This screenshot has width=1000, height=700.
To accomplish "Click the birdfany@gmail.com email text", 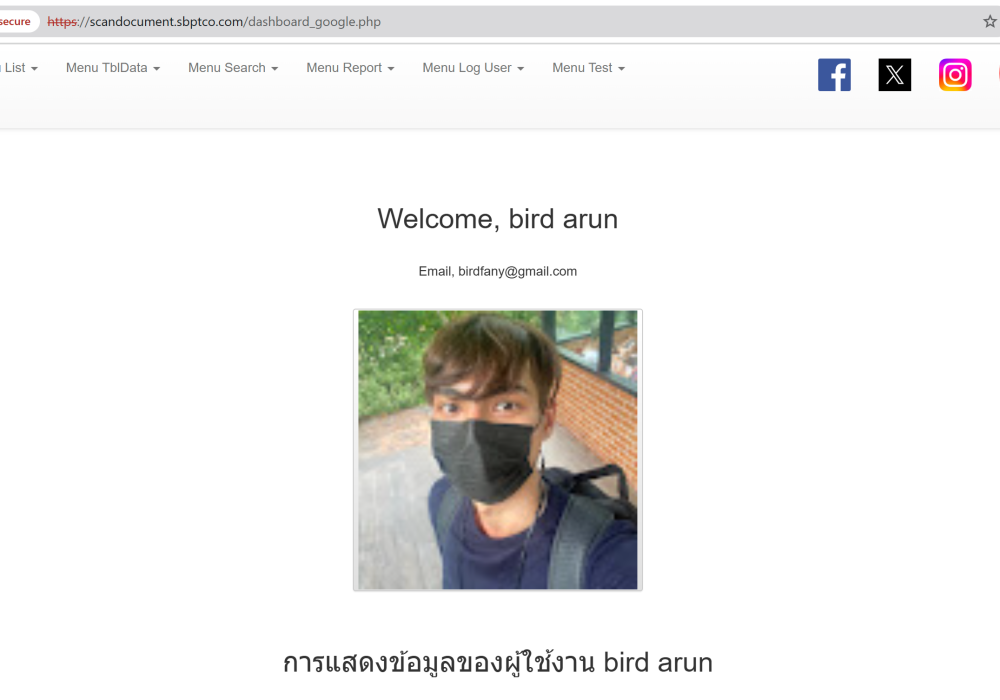I will click(517, 272).
